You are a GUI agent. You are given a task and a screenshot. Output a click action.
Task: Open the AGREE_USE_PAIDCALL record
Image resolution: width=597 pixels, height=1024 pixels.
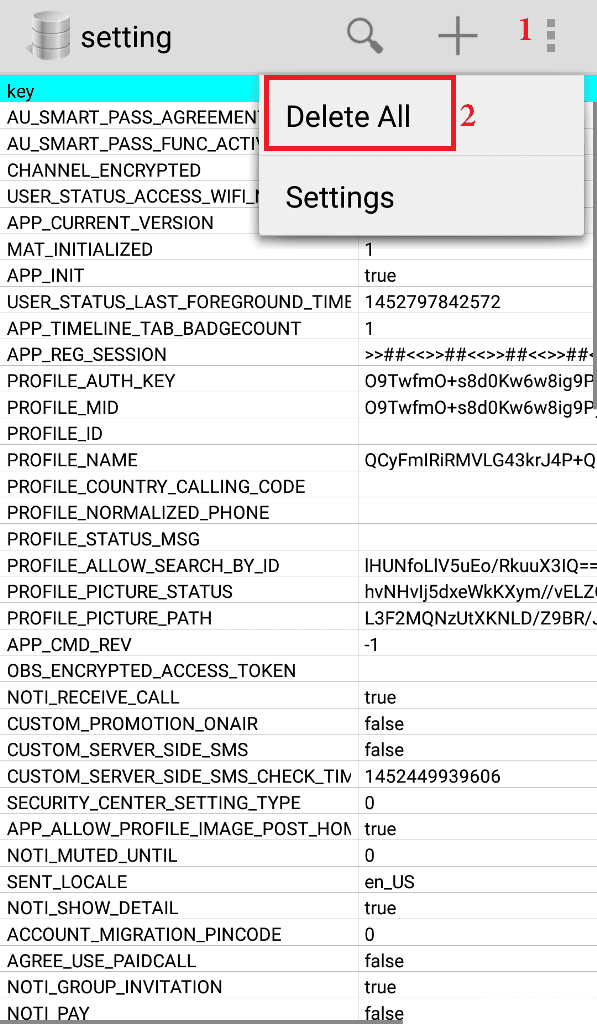coord(120,960)
